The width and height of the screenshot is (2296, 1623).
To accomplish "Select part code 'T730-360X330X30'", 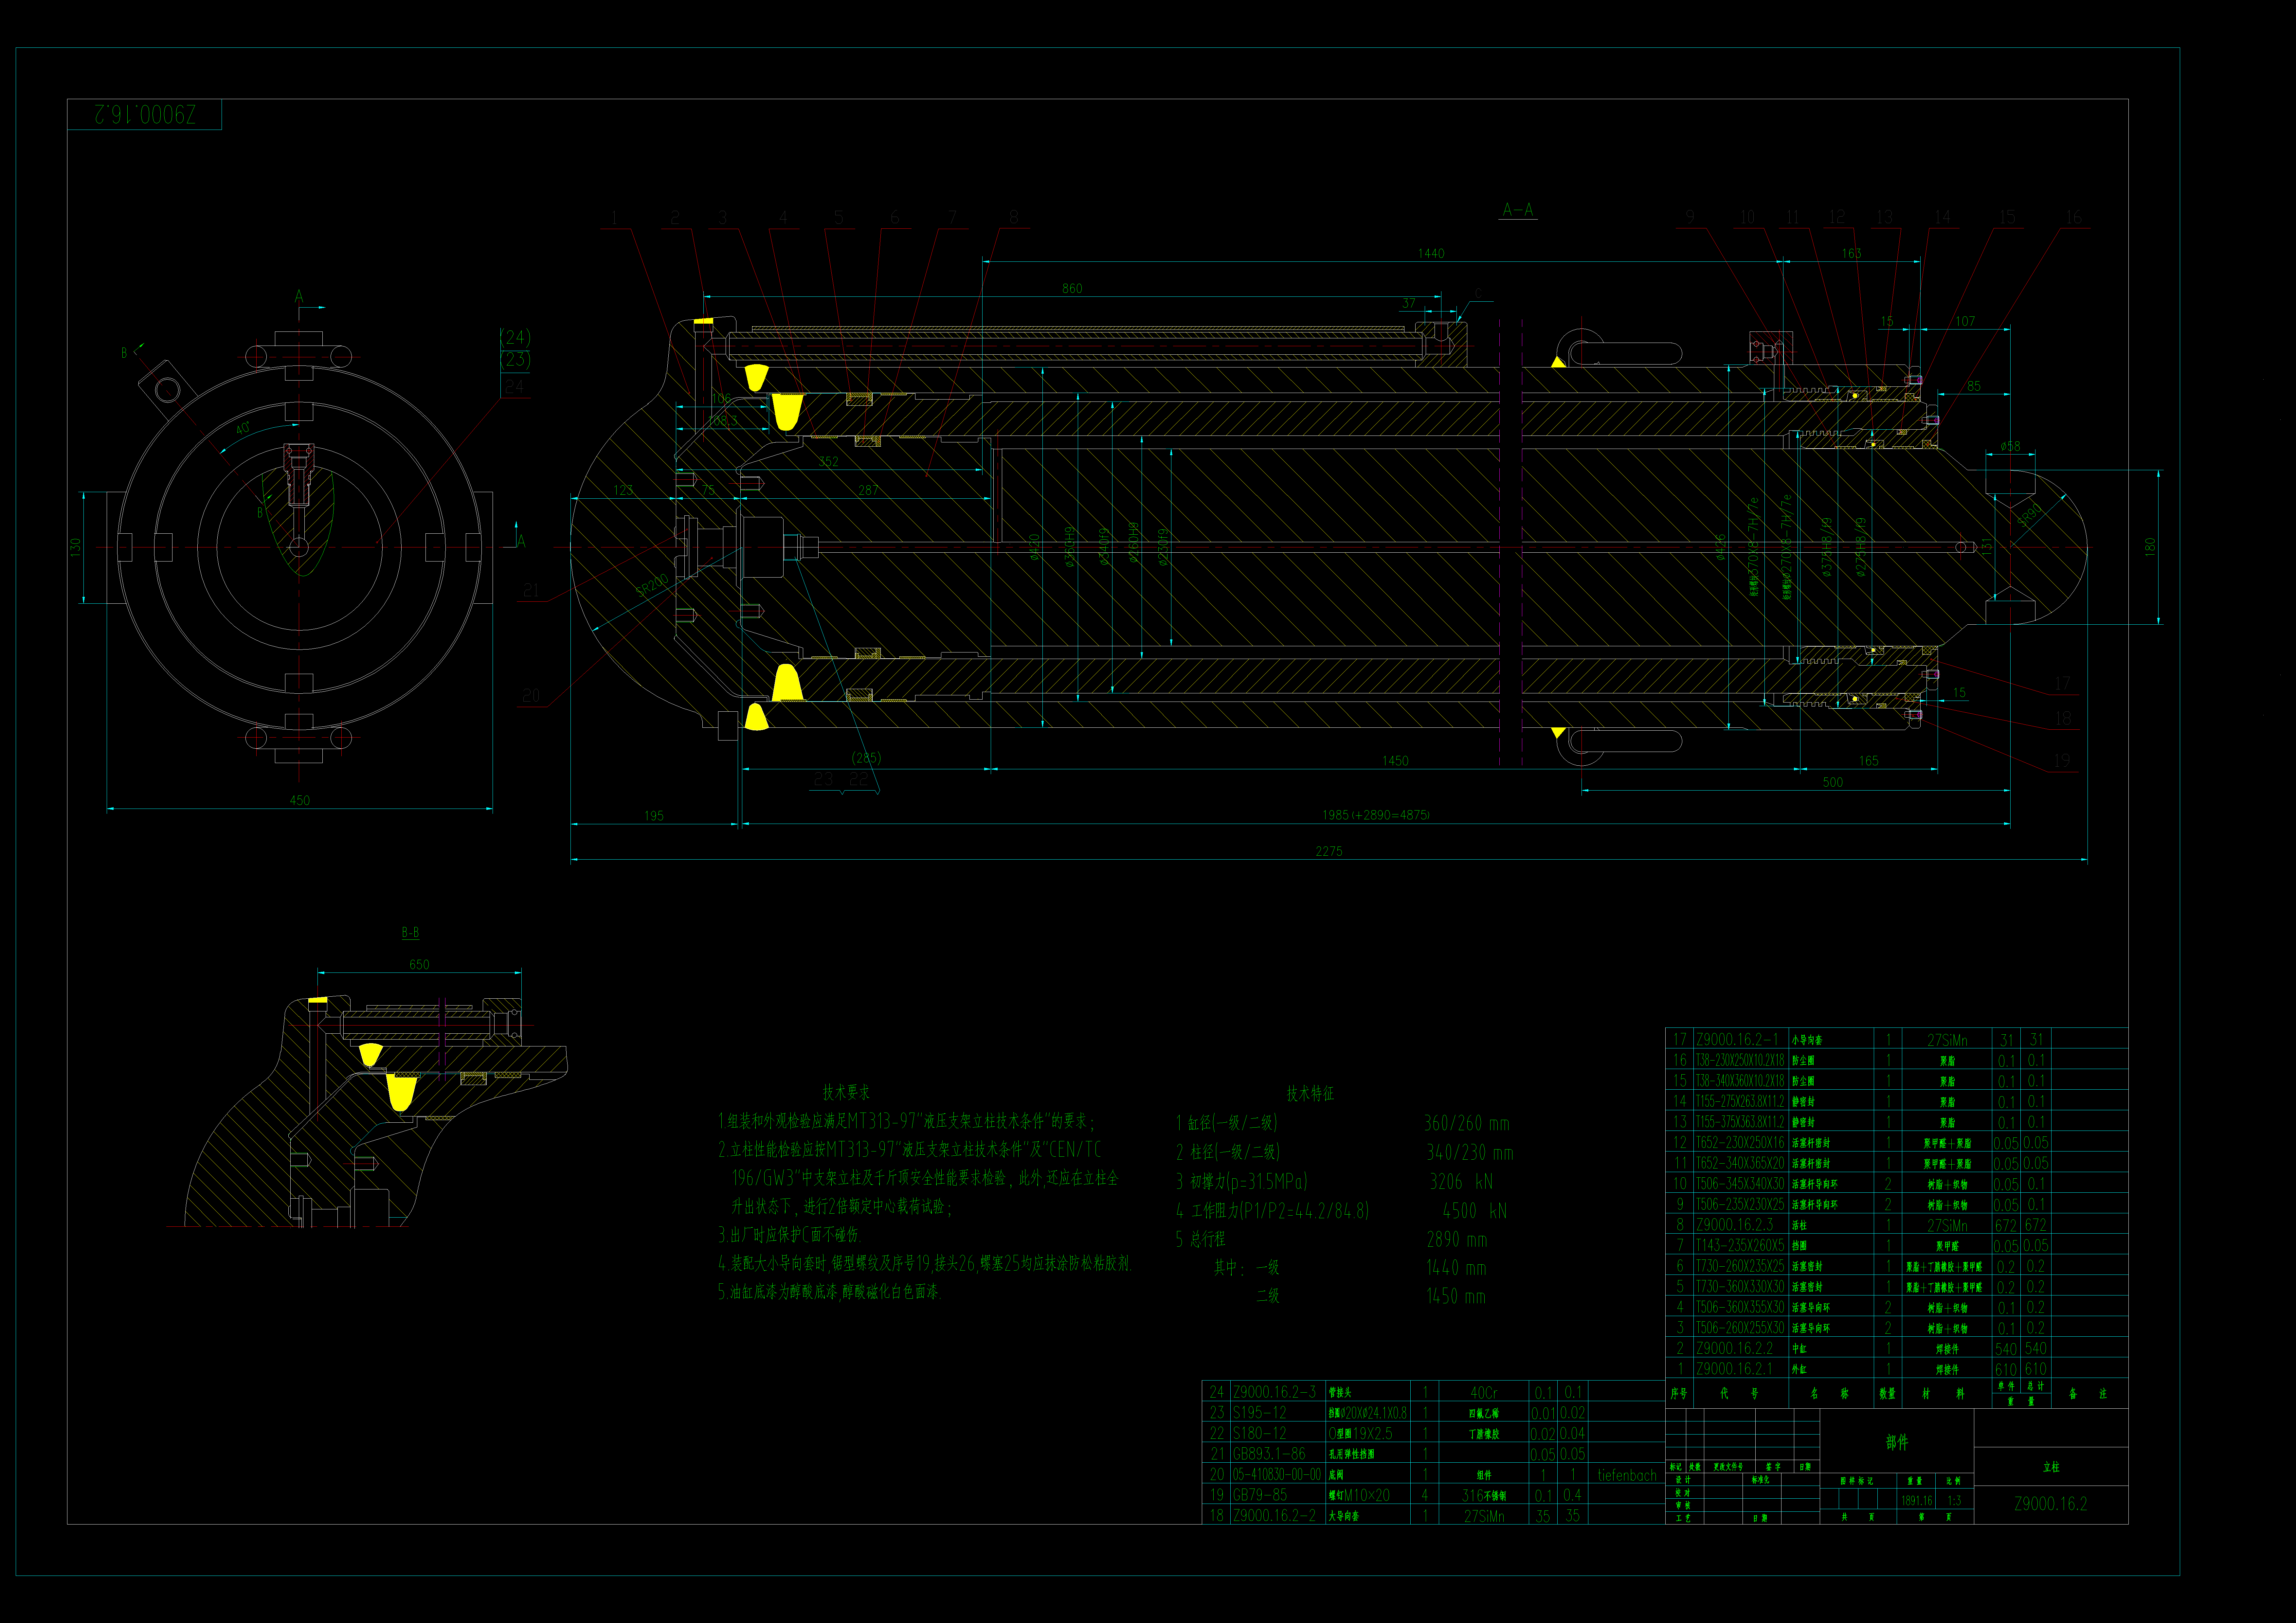I will point(1740,1286).
